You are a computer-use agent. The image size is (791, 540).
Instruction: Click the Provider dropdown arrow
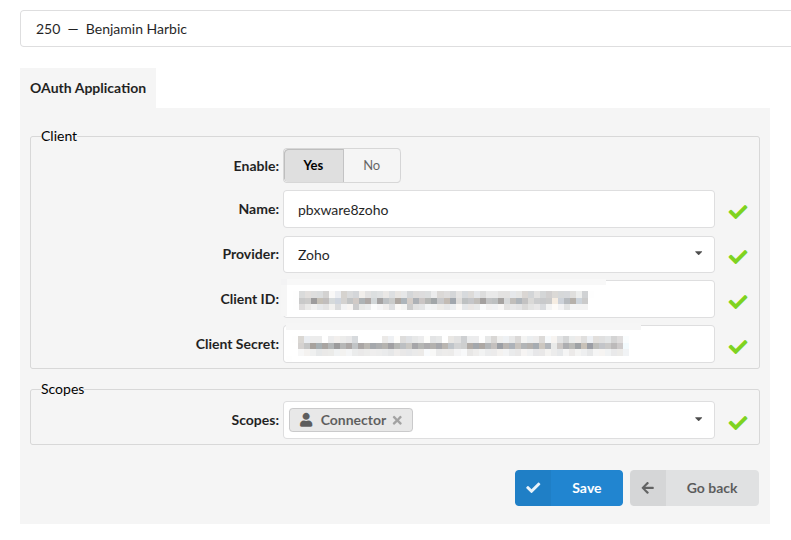coord(698,253)
